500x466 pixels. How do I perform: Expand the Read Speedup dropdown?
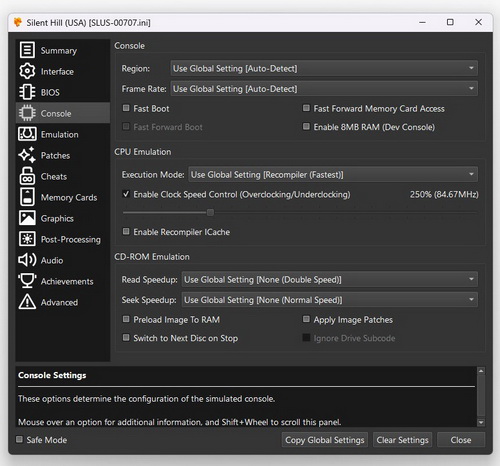[x=330, y=280]
